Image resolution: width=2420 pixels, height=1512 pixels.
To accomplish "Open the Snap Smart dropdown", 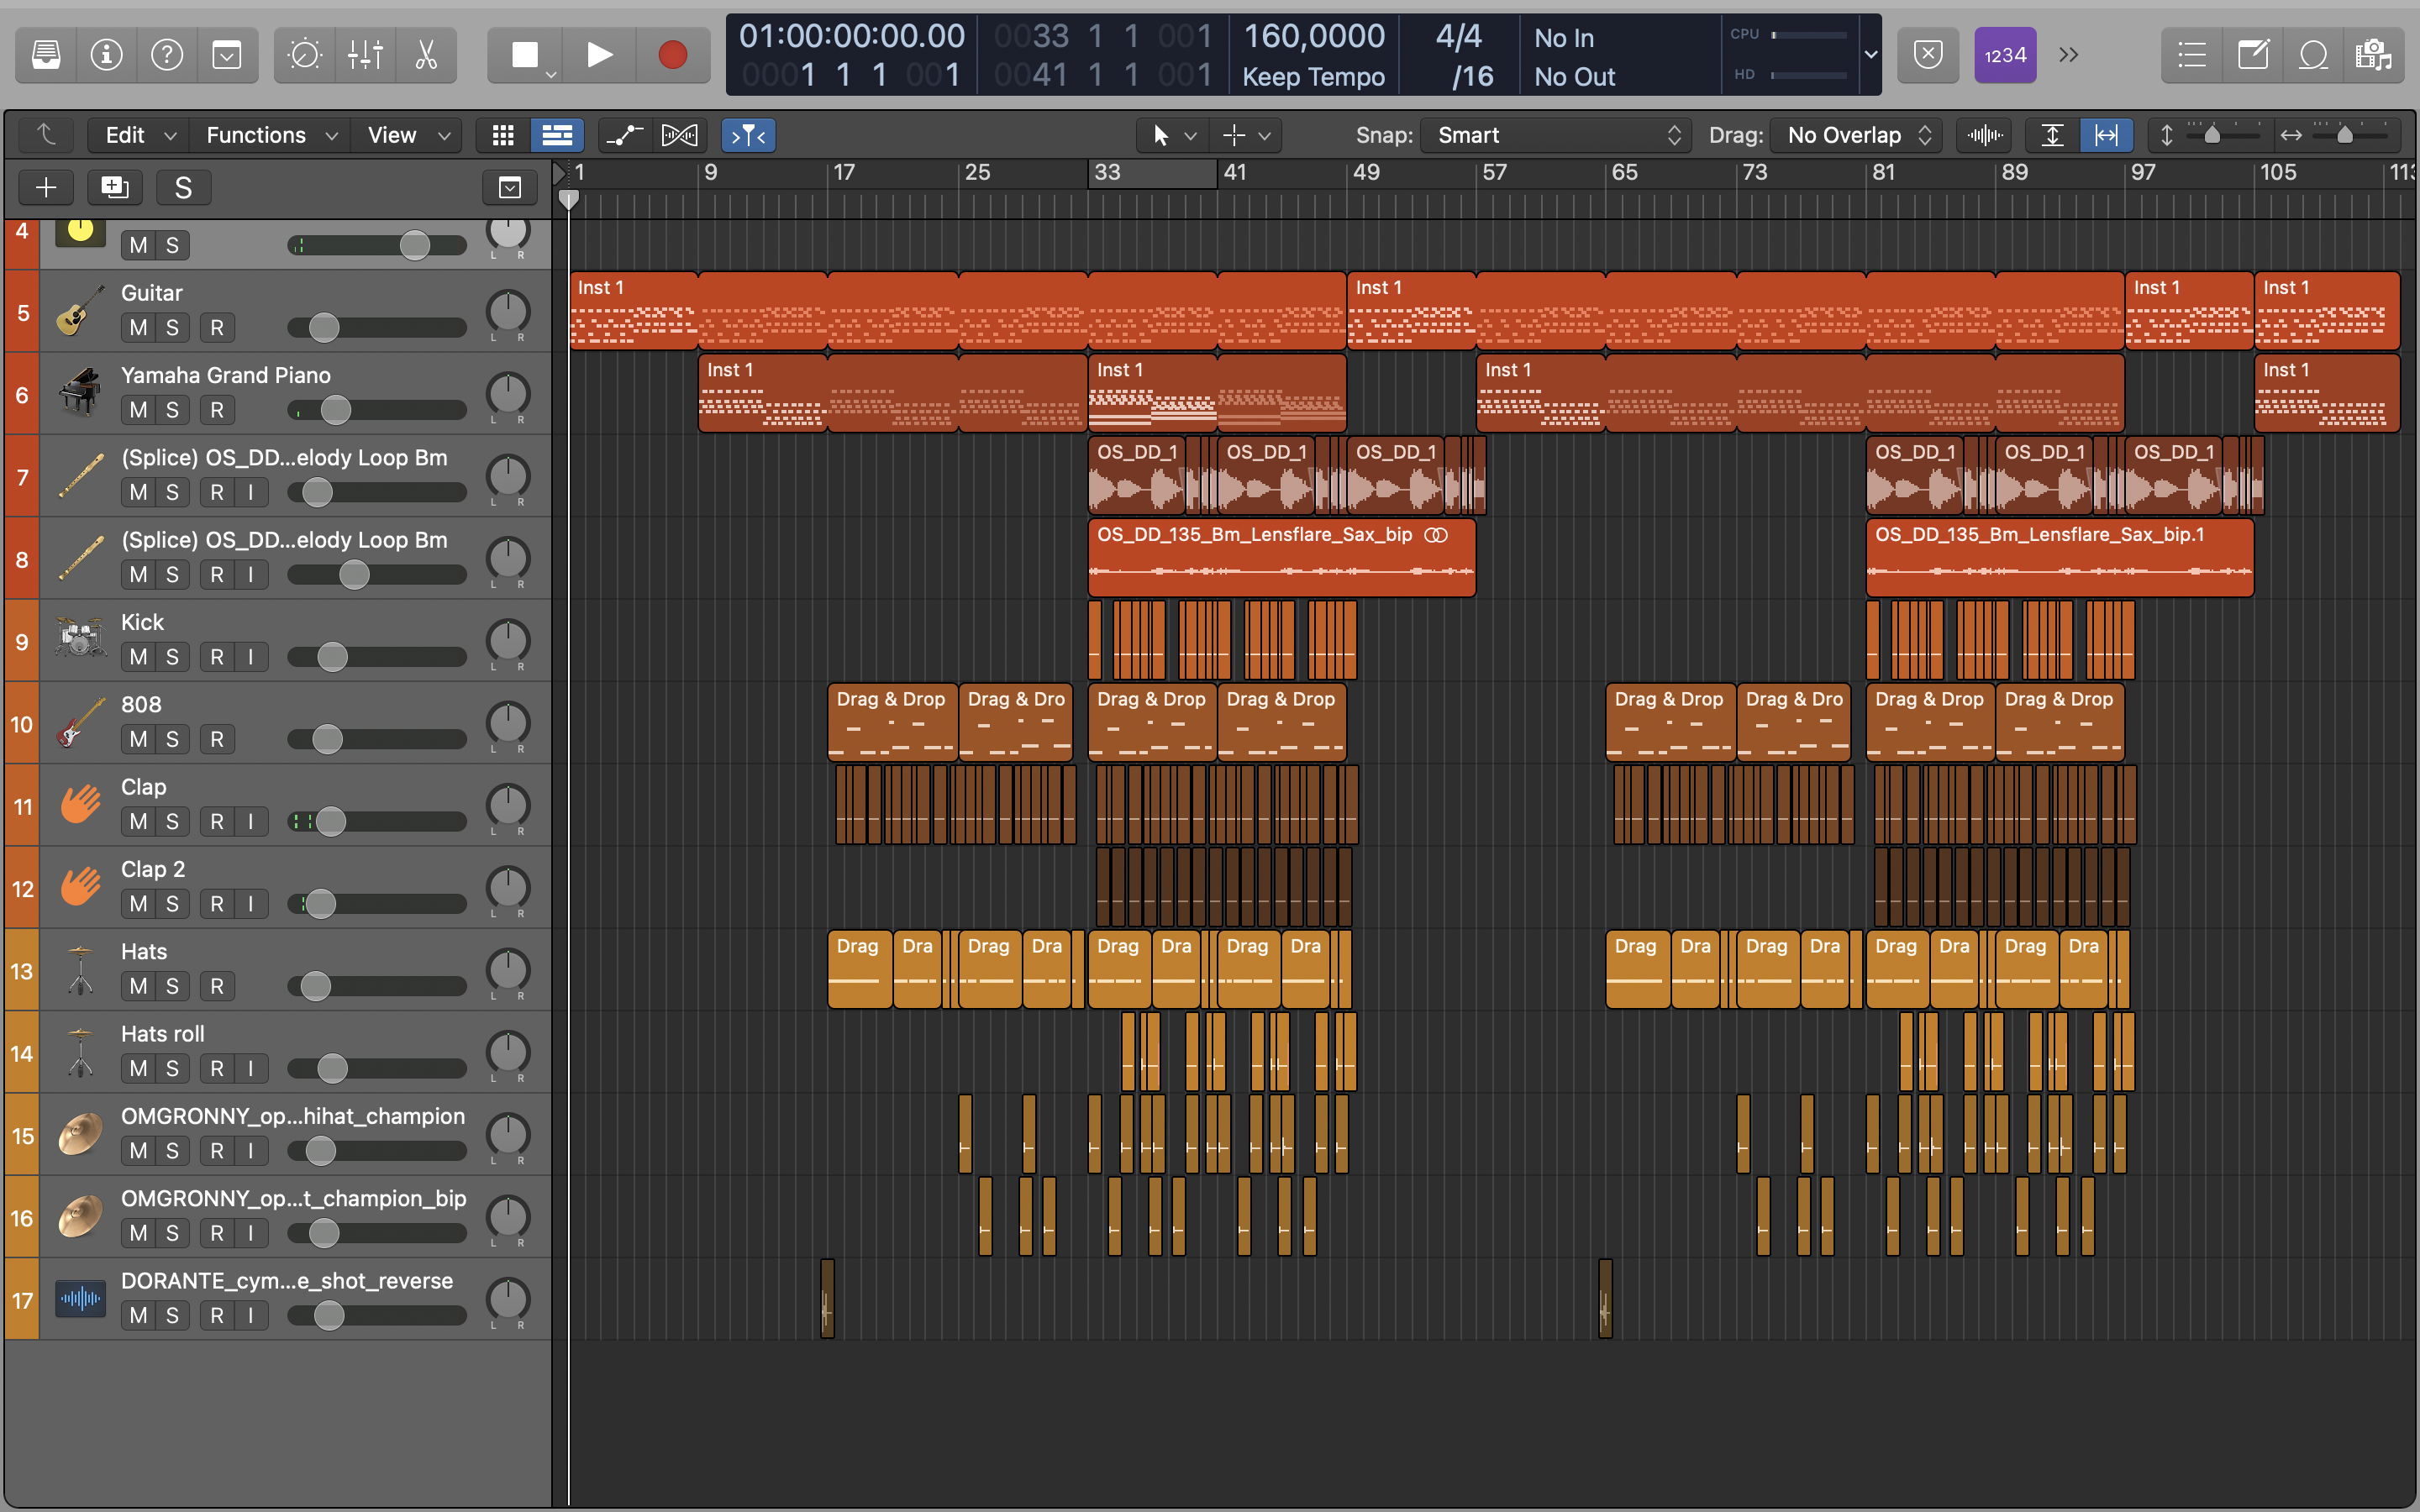I will [x=1556, y=135].
